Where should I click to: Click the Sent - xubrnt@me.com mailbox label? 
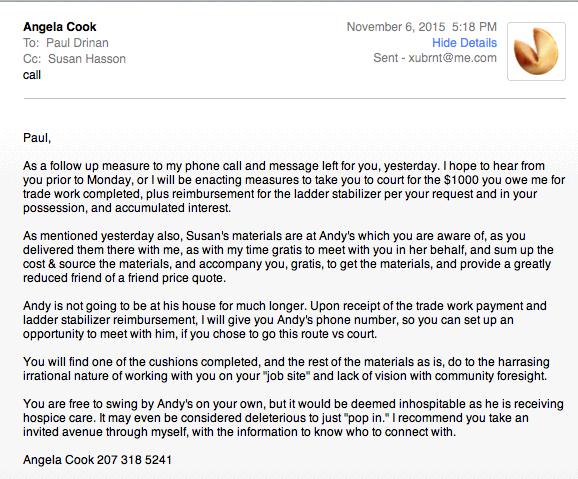(435, 58)
